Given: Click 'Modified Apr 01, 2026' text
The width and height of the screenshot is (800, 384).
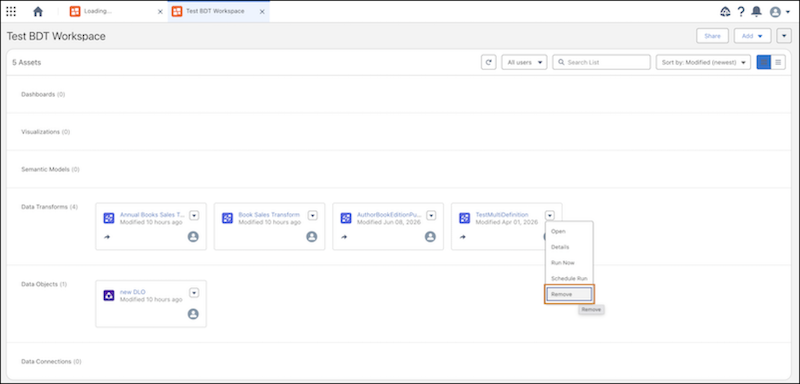Looking at the screenshot, I should (x=507, y=222).
